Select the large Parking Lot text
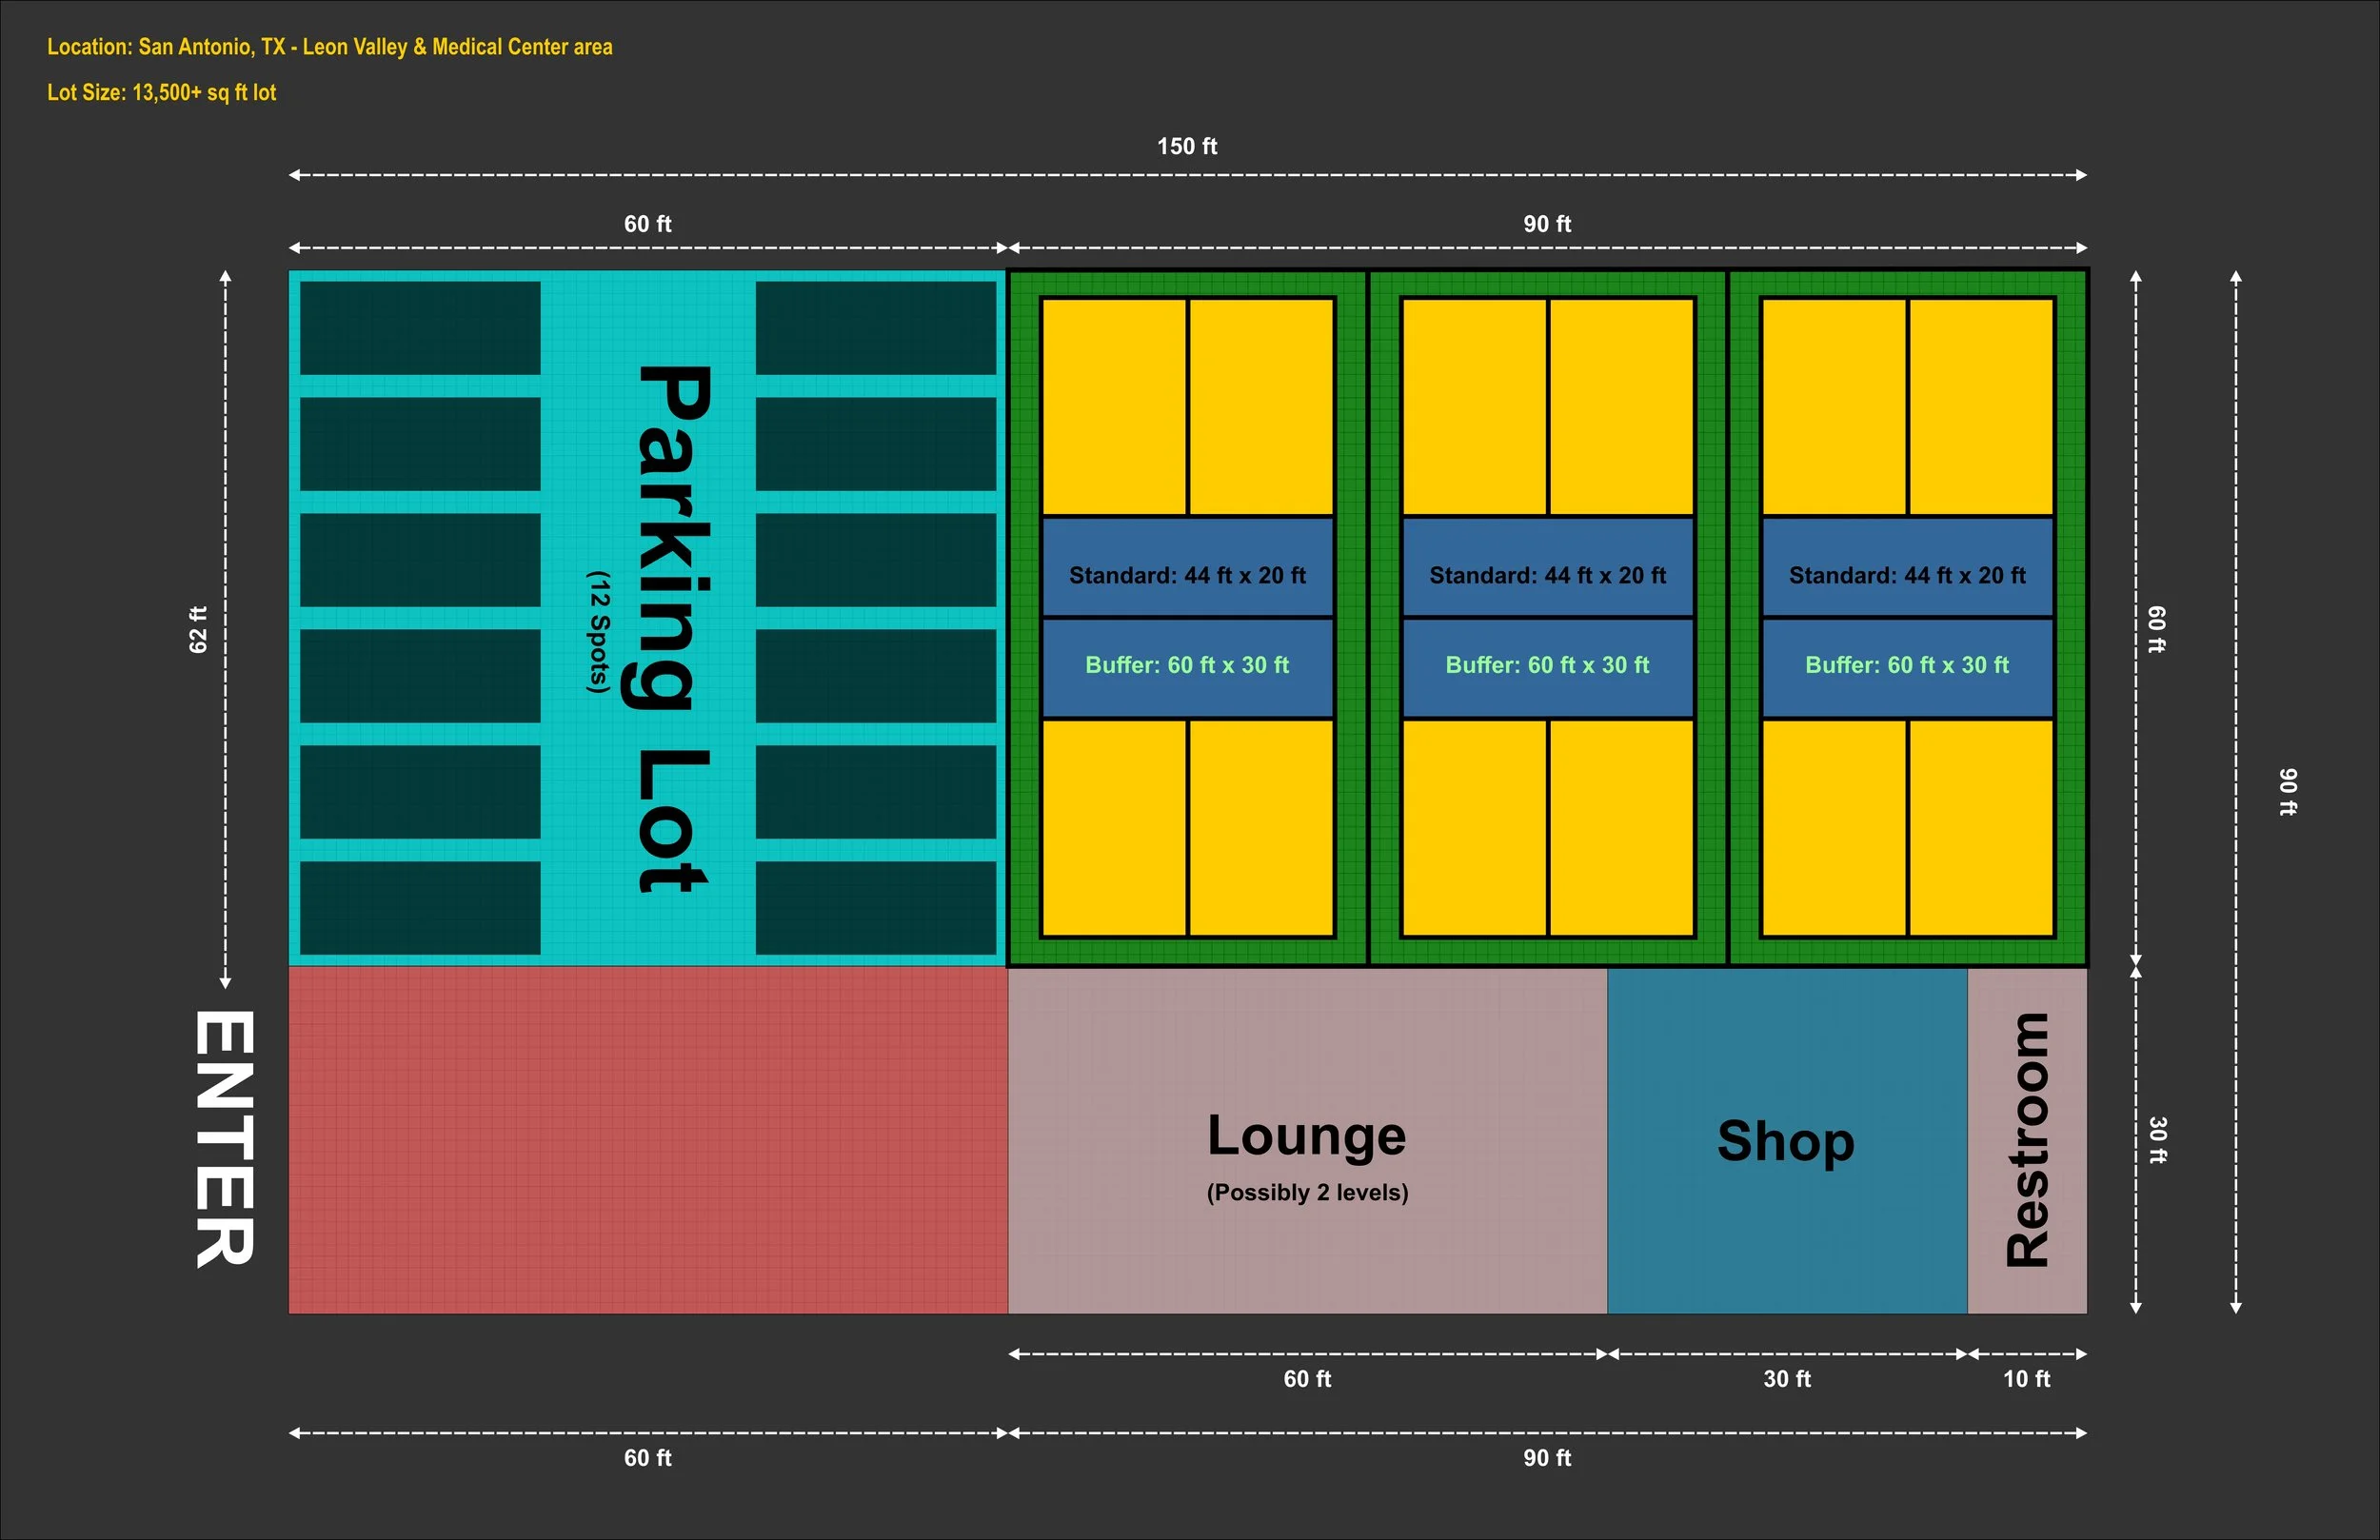 (674, 628)
